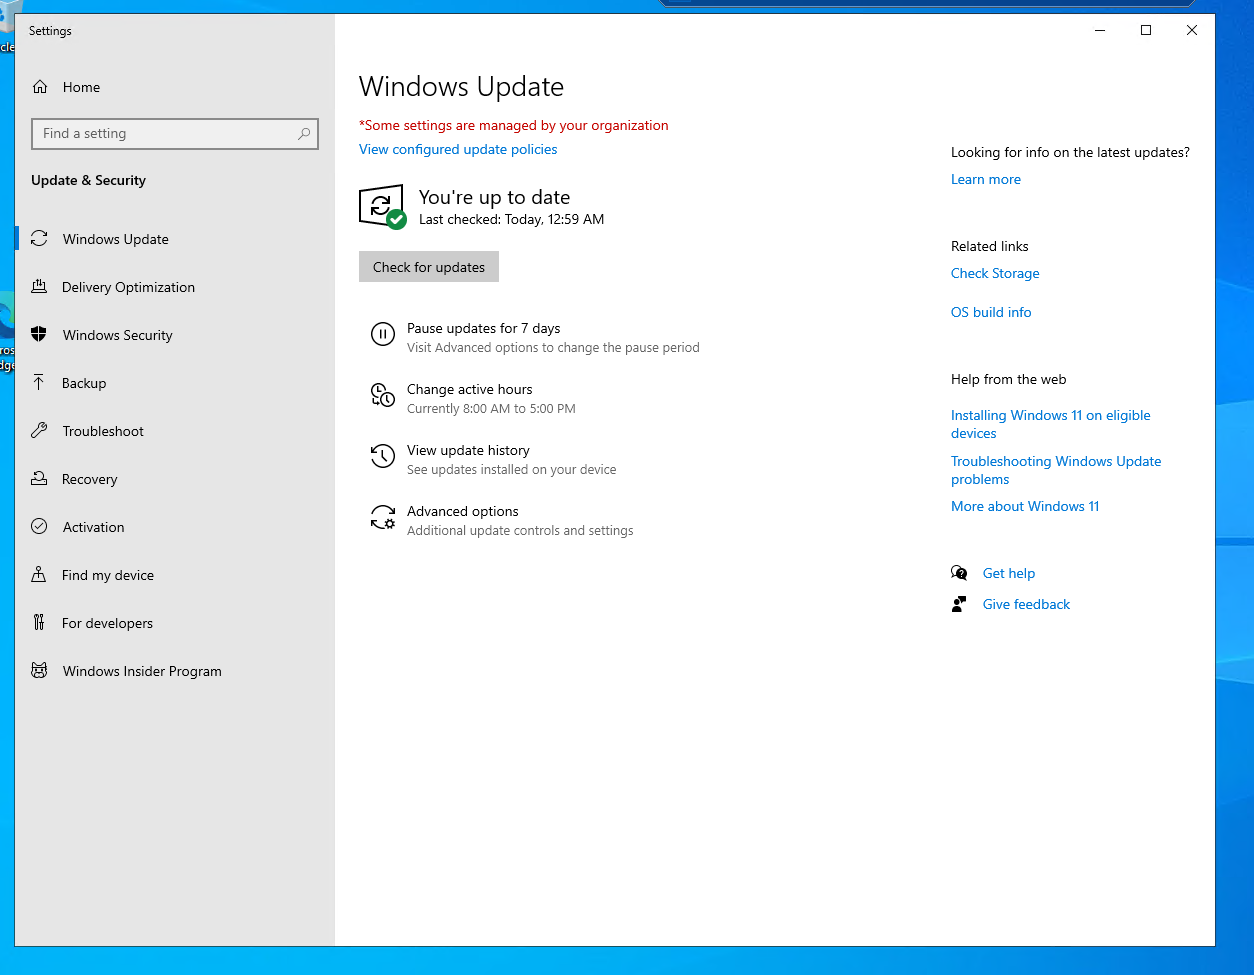
Task: Click the Windows Security shield icon
Action: [39, 335]
